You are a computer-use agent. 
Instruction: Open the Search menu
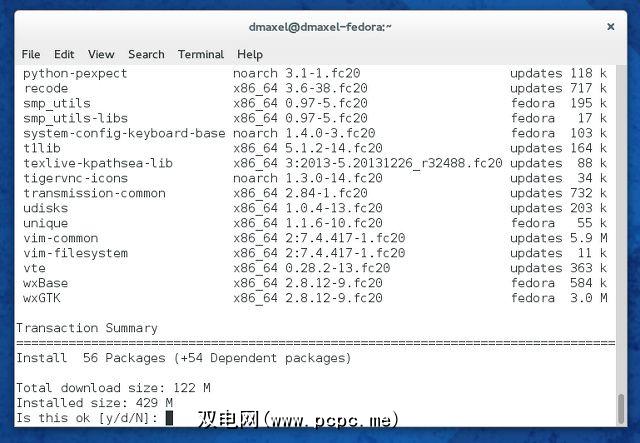(146, 54)
